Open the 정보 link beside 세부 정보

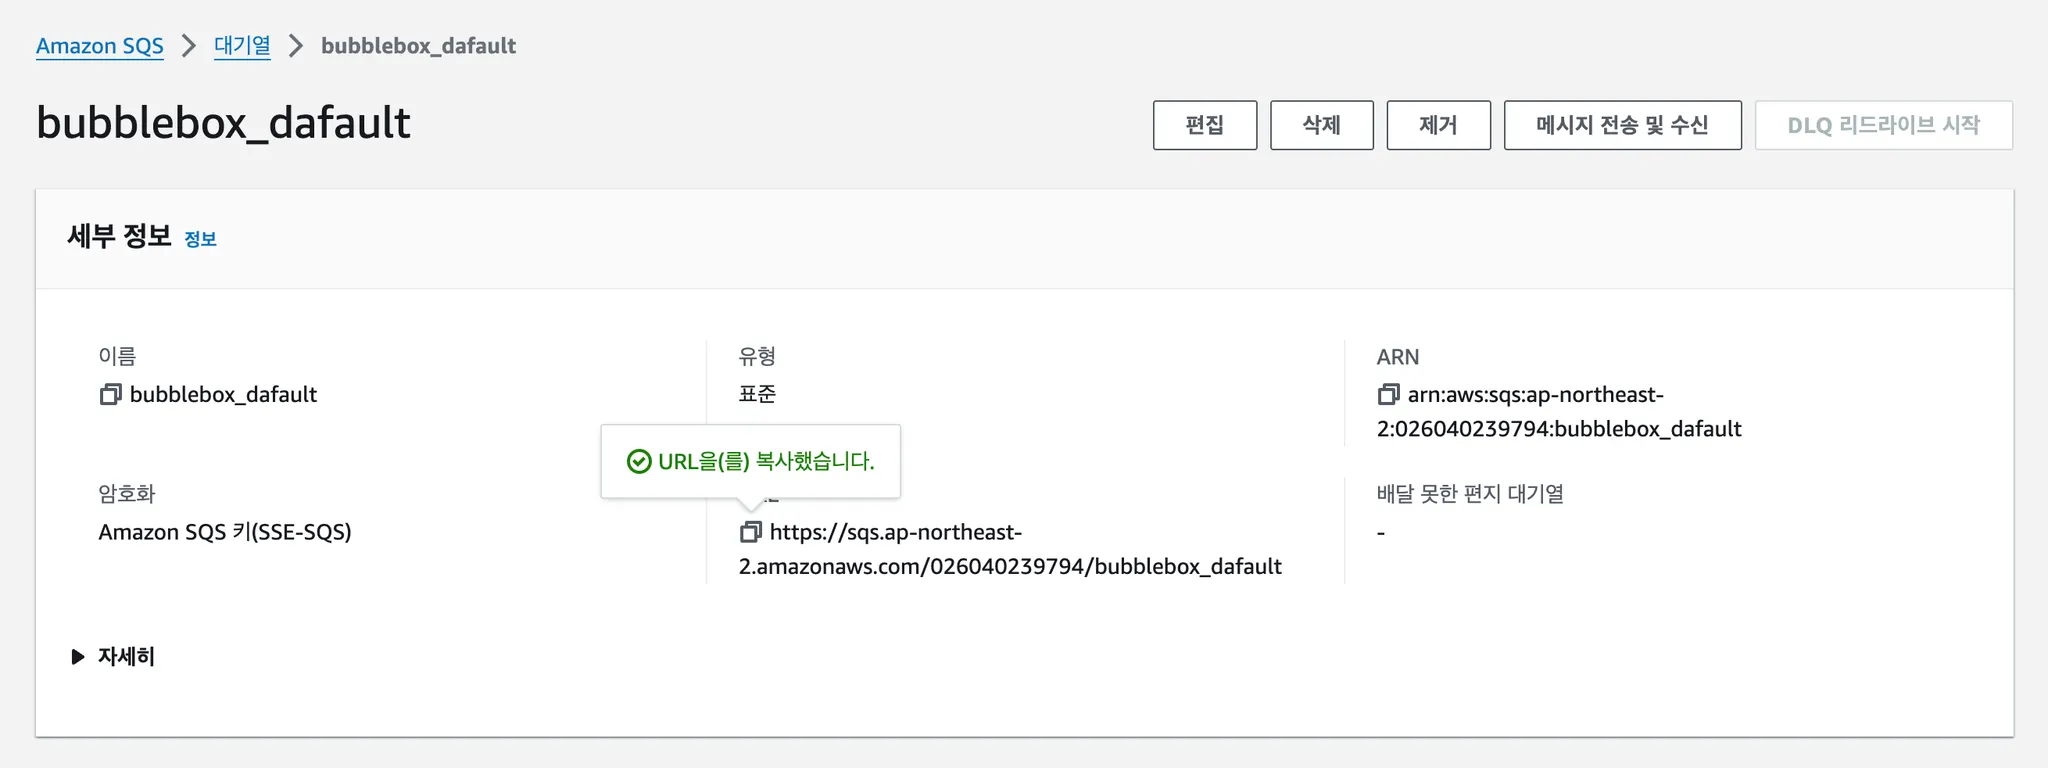(x=200, y=239)
